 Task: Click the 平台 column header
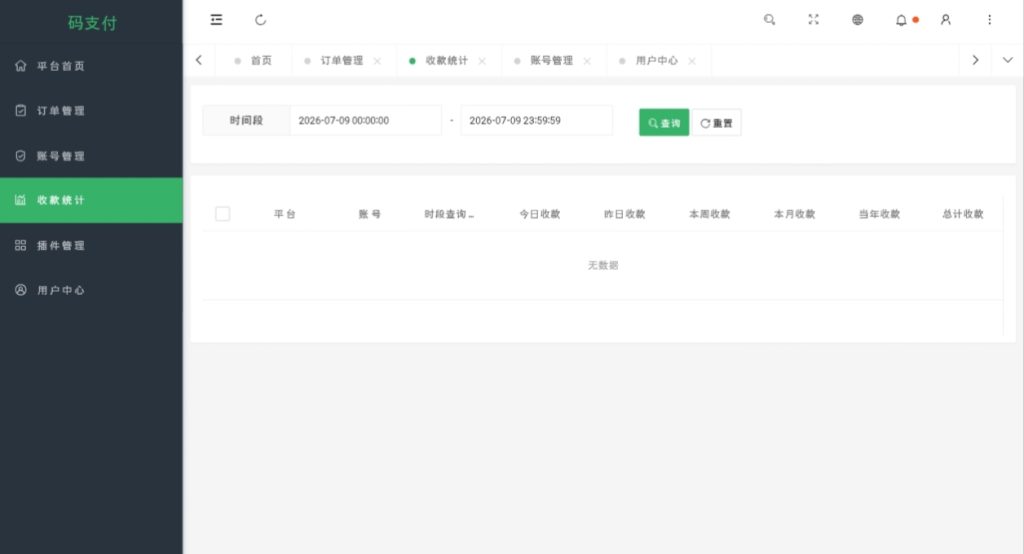285,214
